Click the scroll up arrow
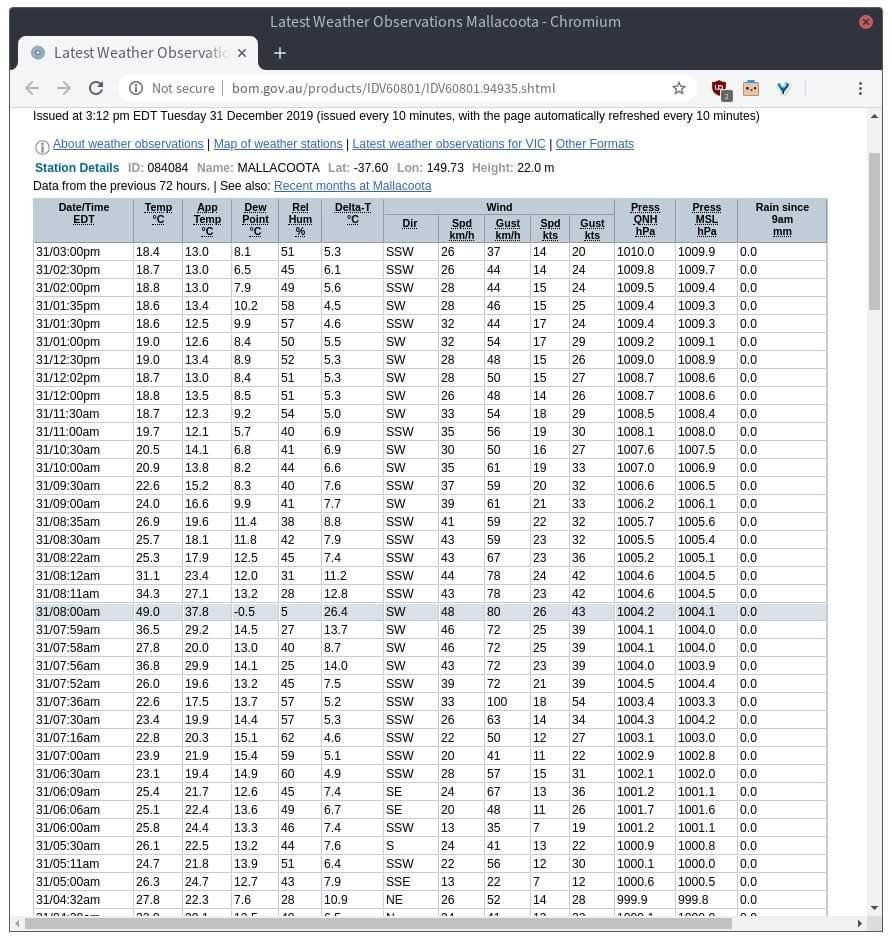892x941 pixels. tap(875, 116)
